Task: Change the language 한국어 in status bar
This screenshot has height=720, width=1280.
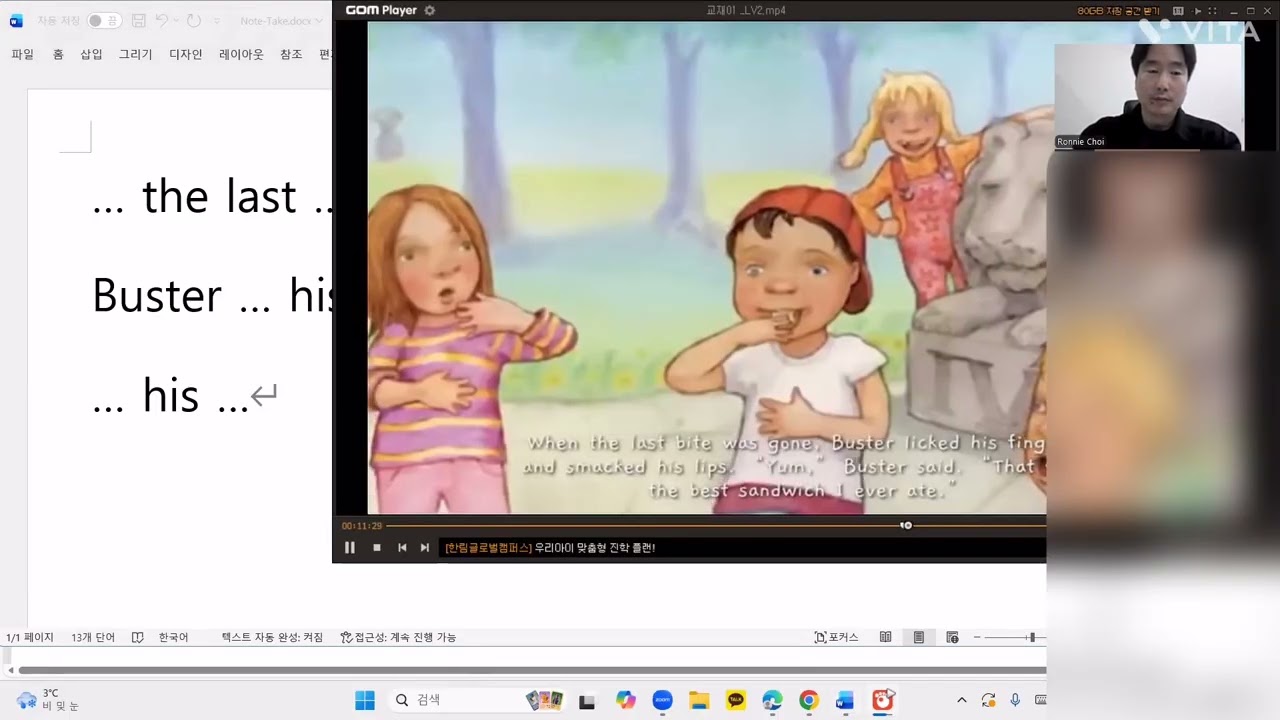Action: tap(173, 637)
